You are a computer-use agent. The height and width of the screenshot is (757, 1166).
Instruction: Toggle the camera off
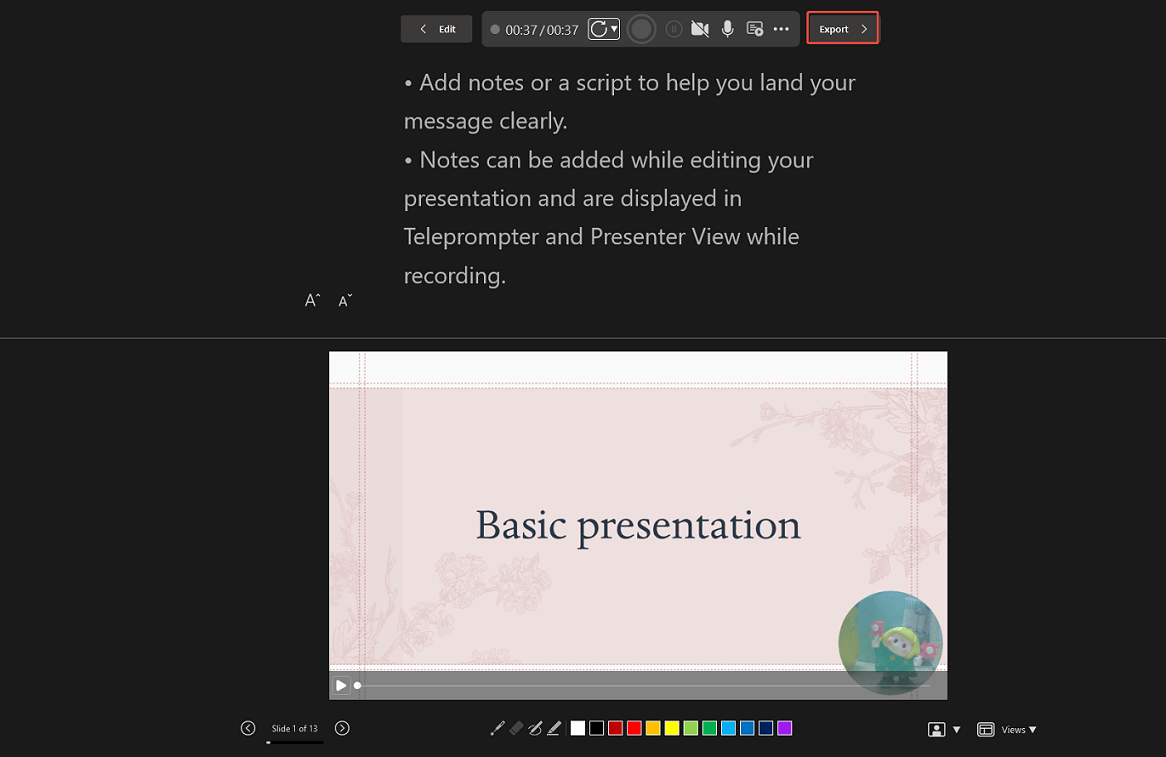click(x=700, y=29)
